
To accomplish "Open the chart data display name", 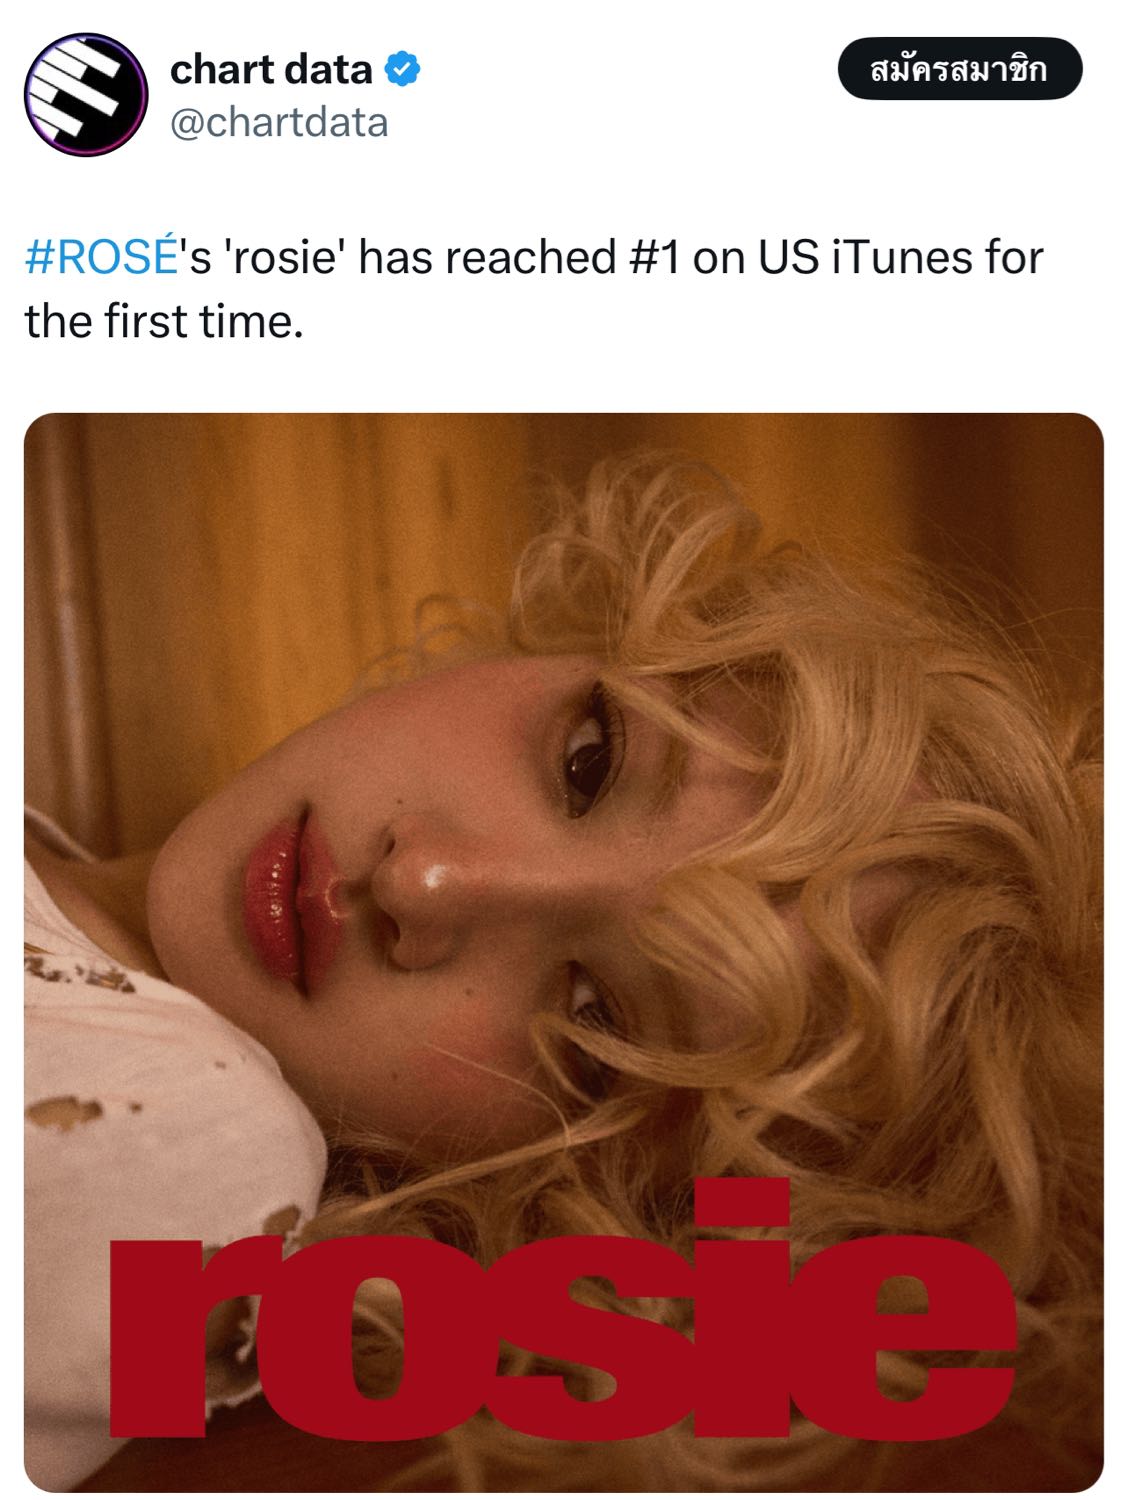I will coord(271,70).
